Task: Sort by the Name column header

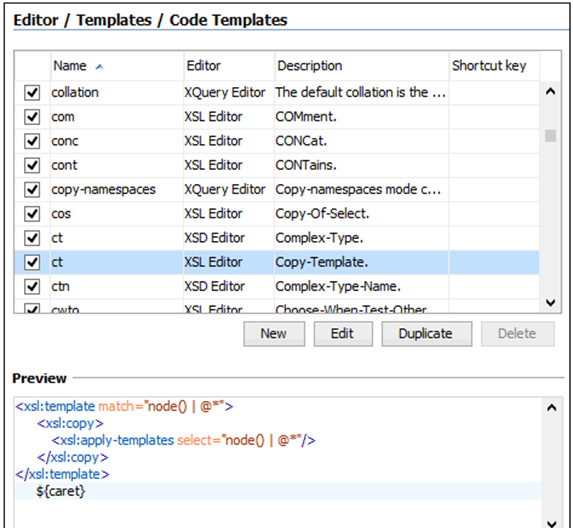Action: click(117, 66)
